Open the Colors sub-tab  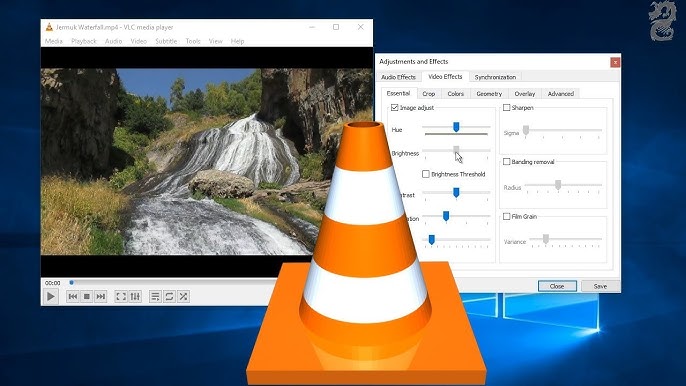455,94
